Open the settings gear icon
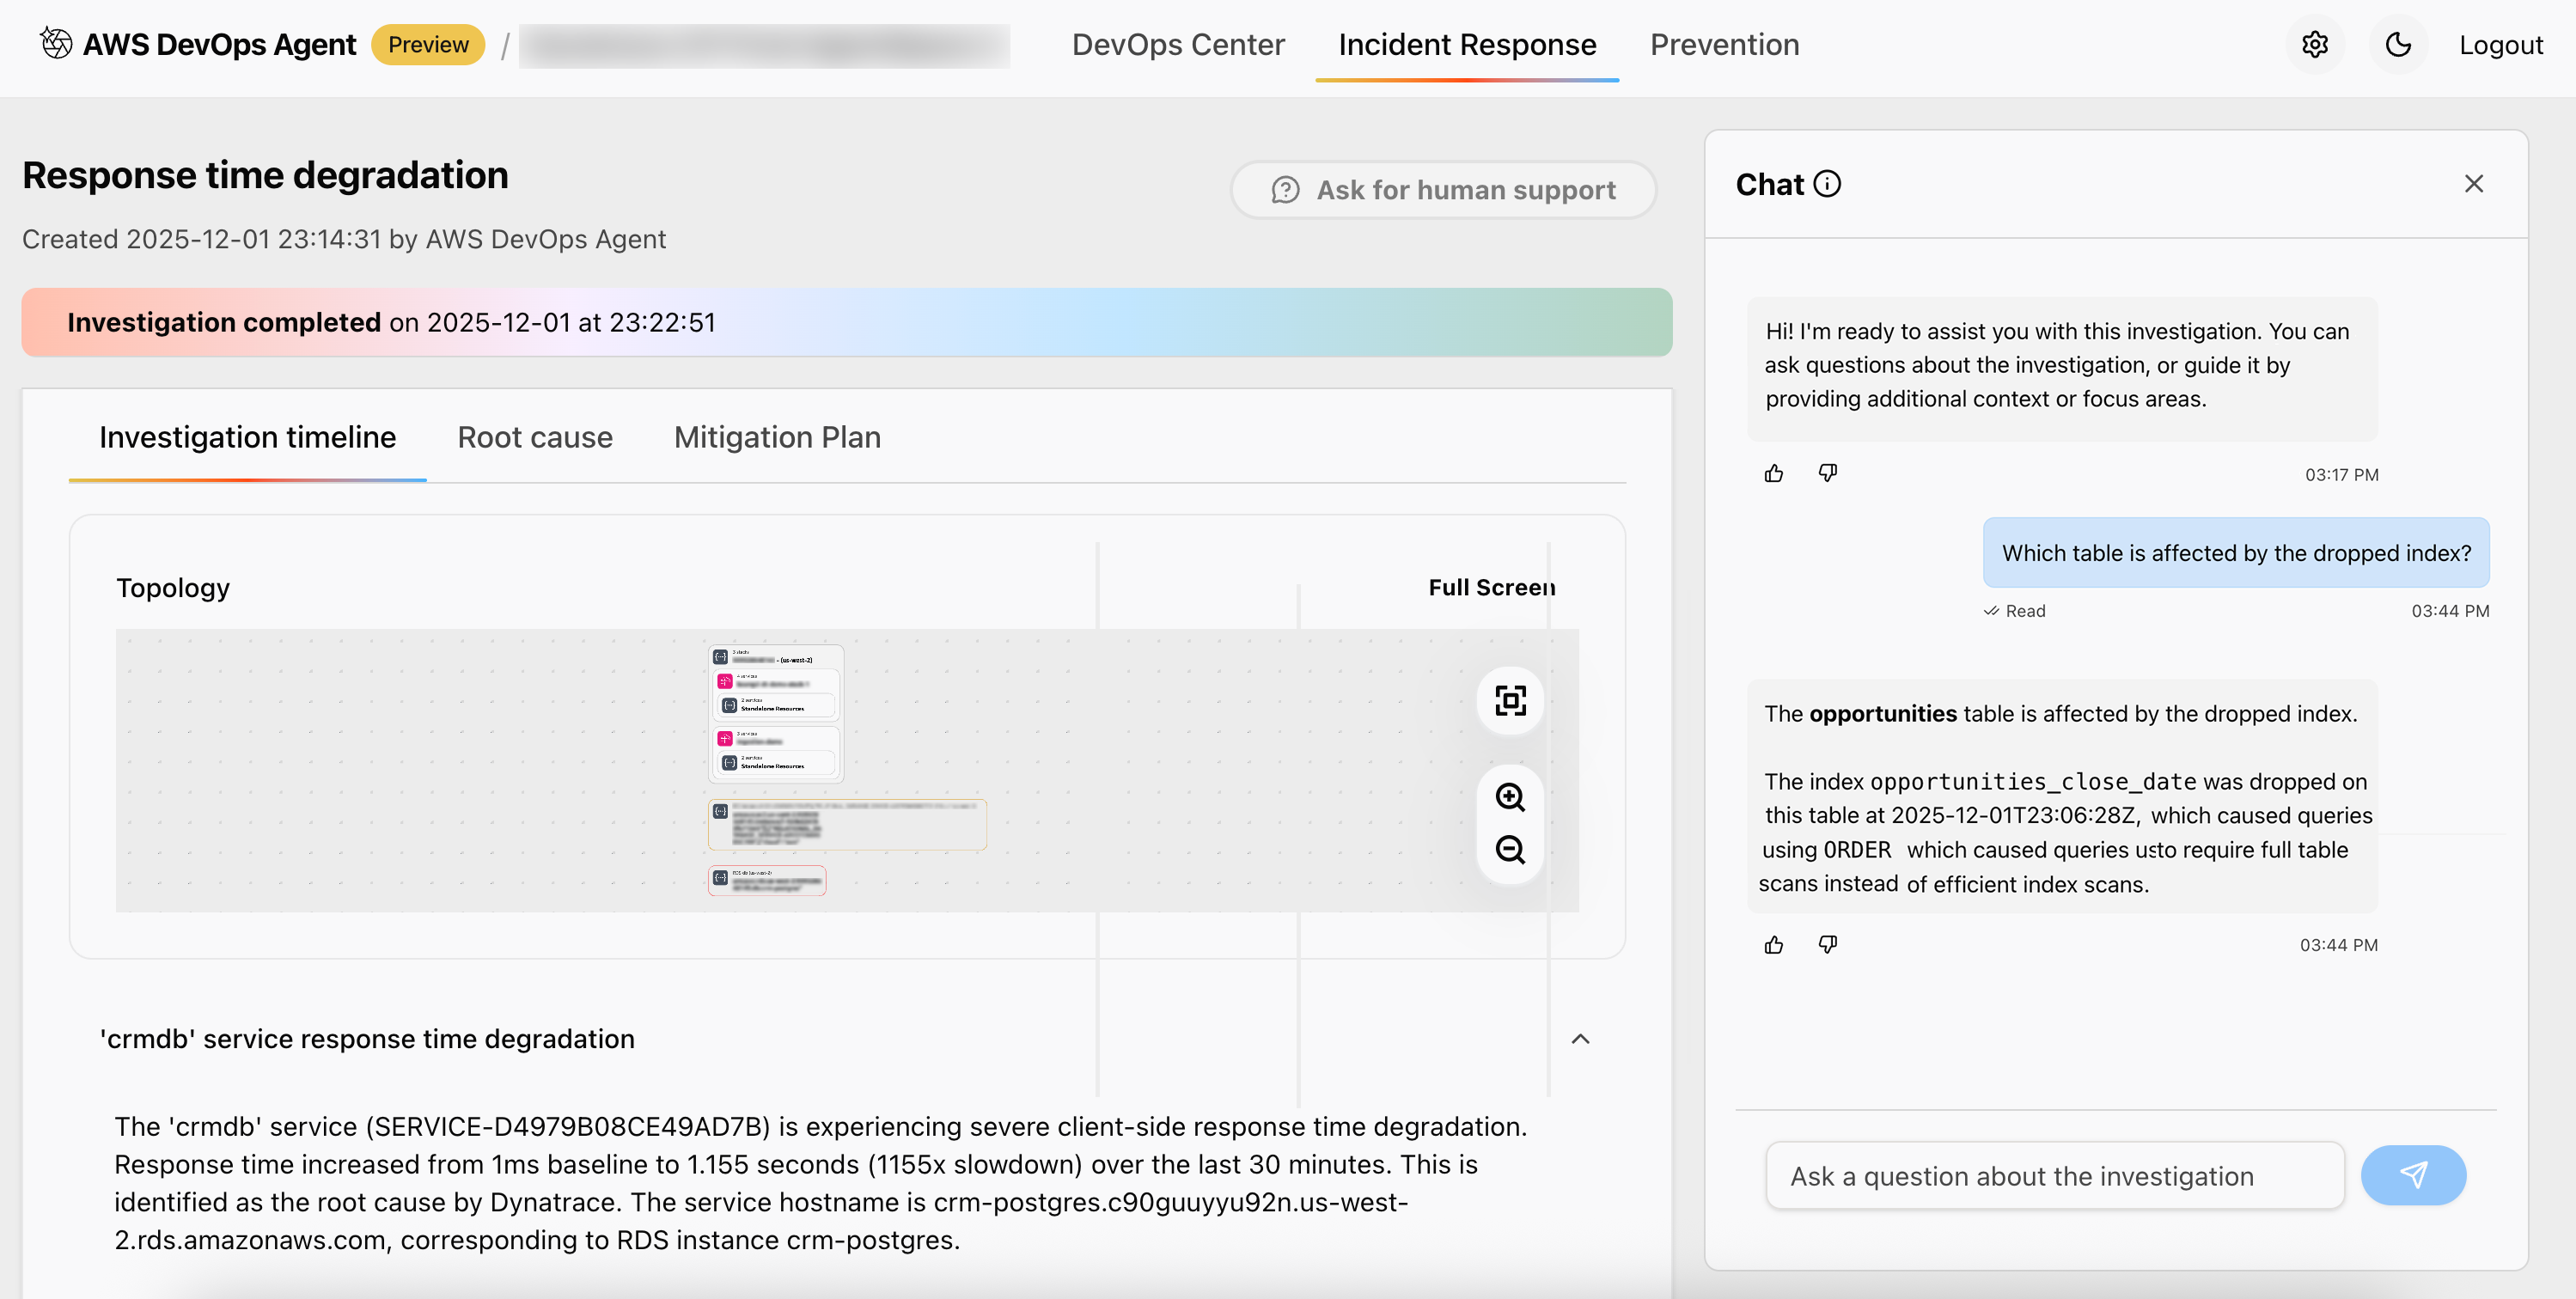 2315,44
